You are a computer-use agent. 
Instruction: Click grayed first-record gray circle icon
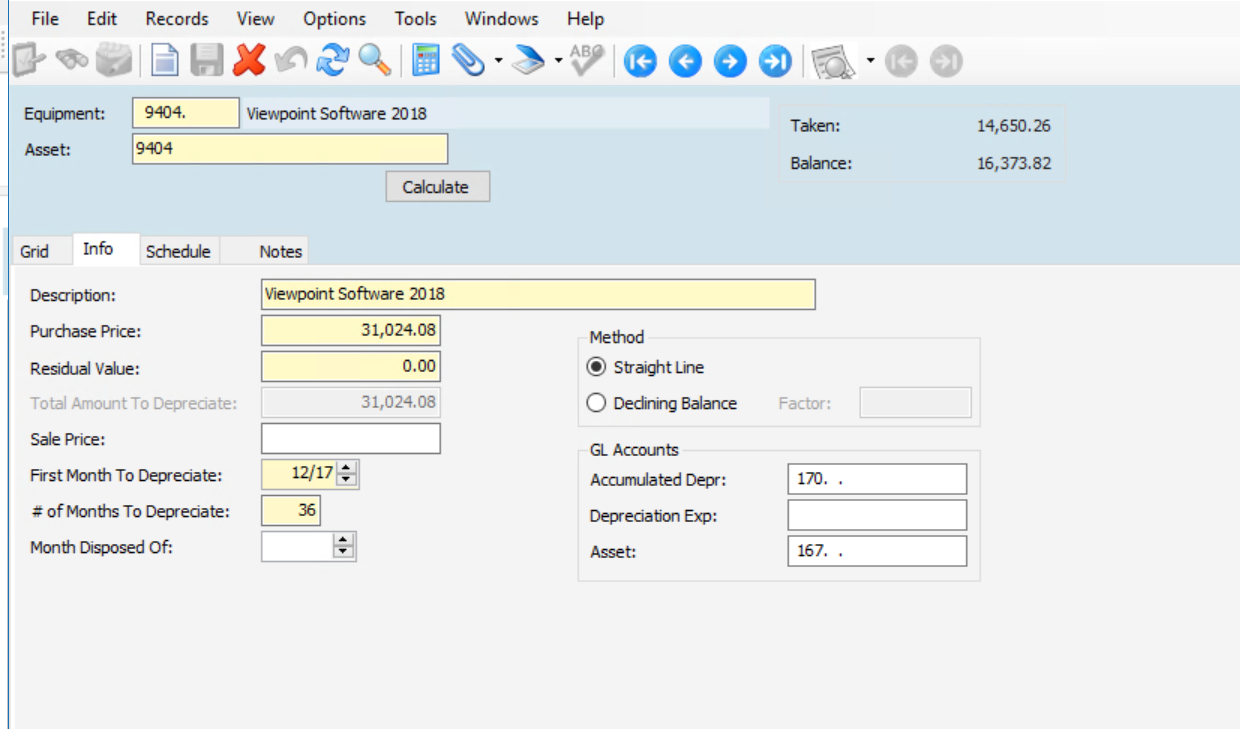click(x=902, y=62)
